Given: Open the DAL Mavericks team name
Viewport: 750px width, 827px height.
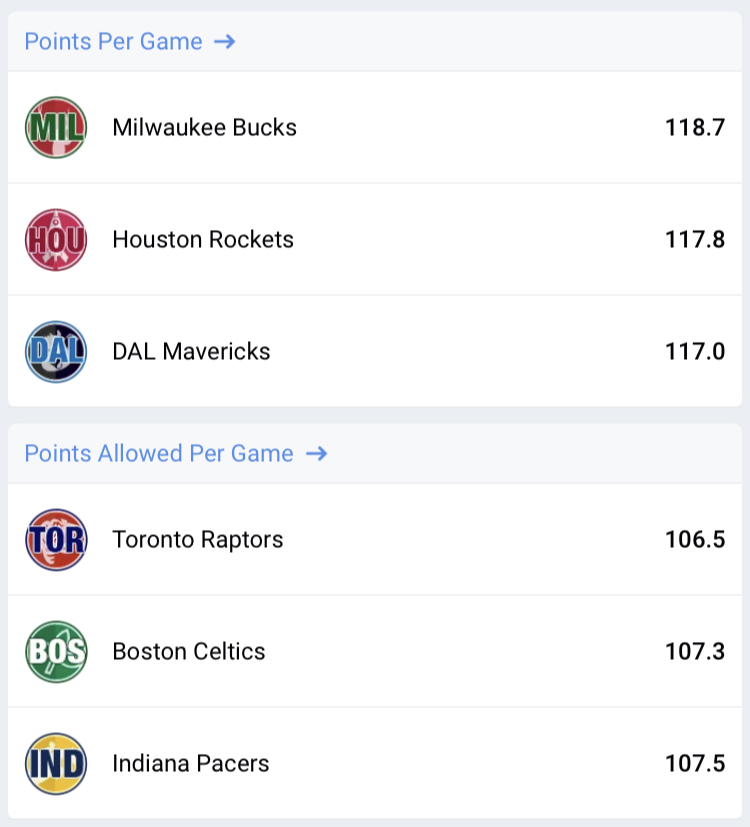Looking at the screenshot, I should (x=191, y=352).
